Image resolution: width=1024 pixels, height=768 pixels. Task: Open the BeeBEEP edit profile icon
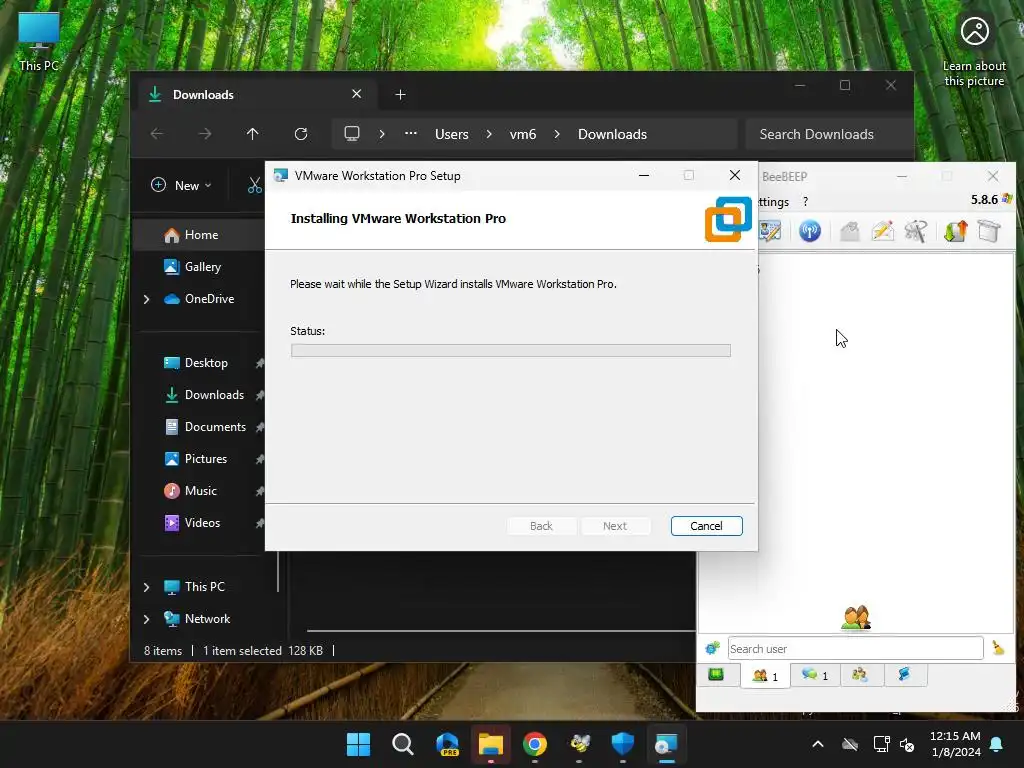click(769, 231)
